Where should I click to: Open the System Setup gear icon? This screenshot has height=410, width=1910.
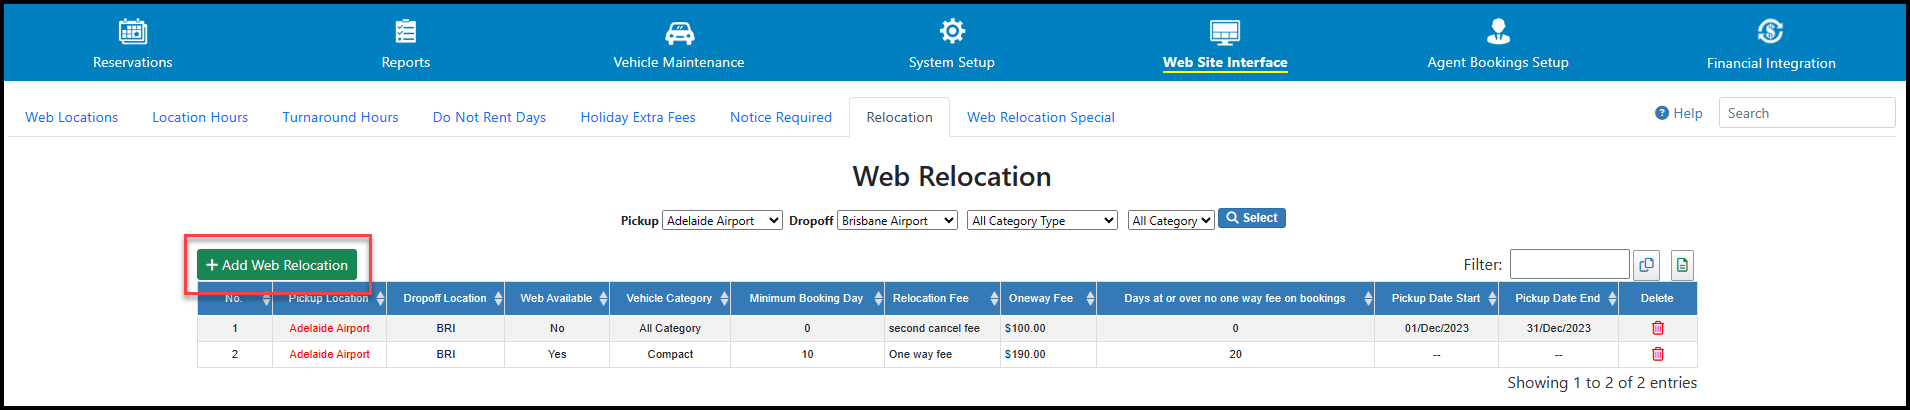(952, 31)
